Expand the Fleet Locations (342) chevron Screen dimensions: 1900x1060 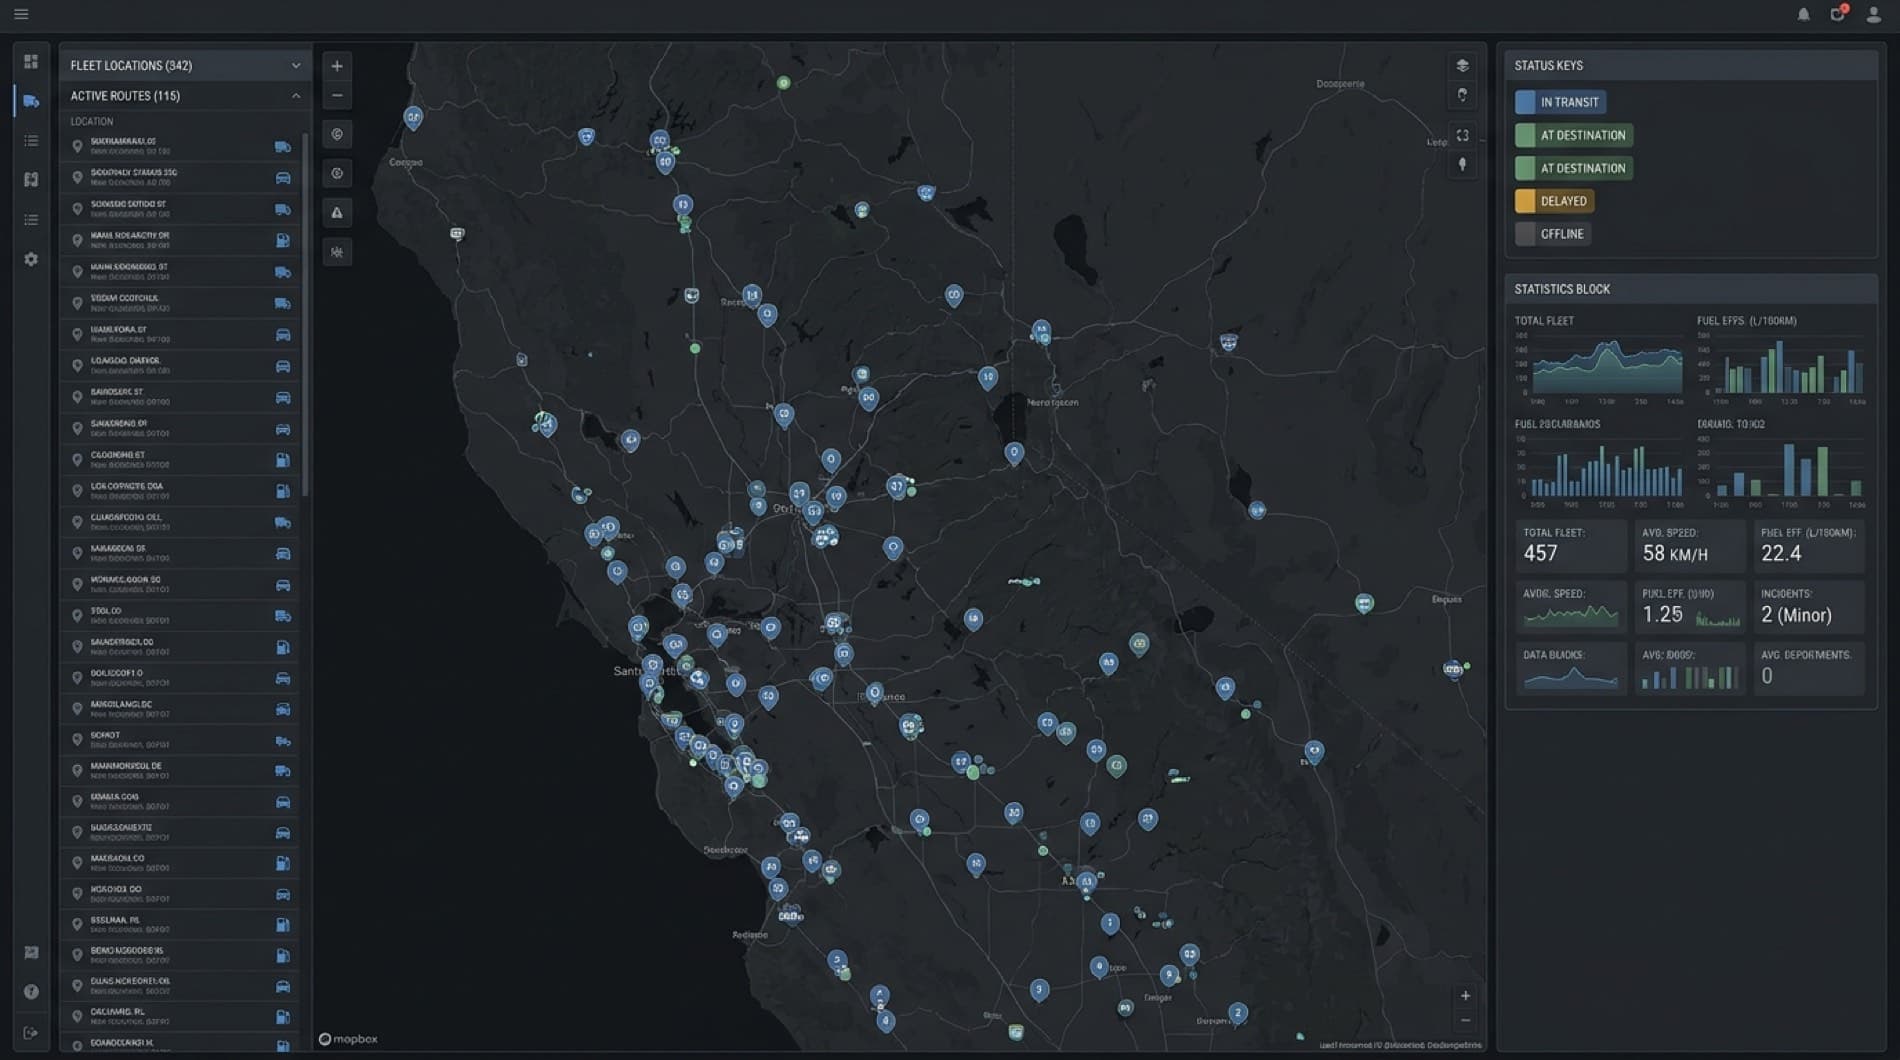[296, 66]
